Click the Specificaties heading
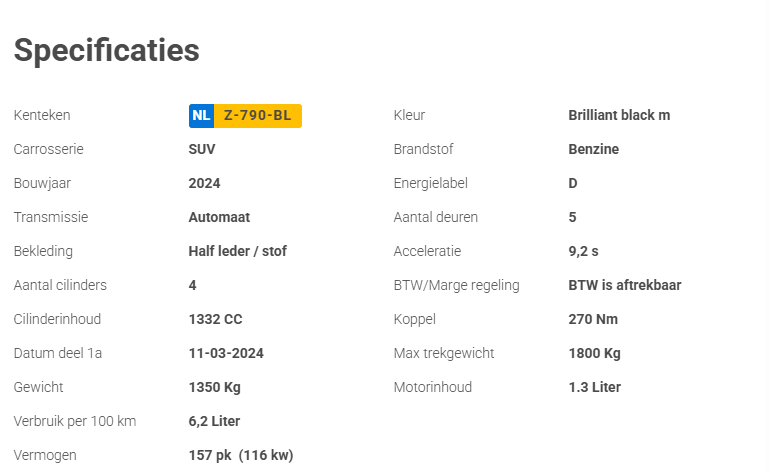The image size is (769, 471). [x=107, y=50]
